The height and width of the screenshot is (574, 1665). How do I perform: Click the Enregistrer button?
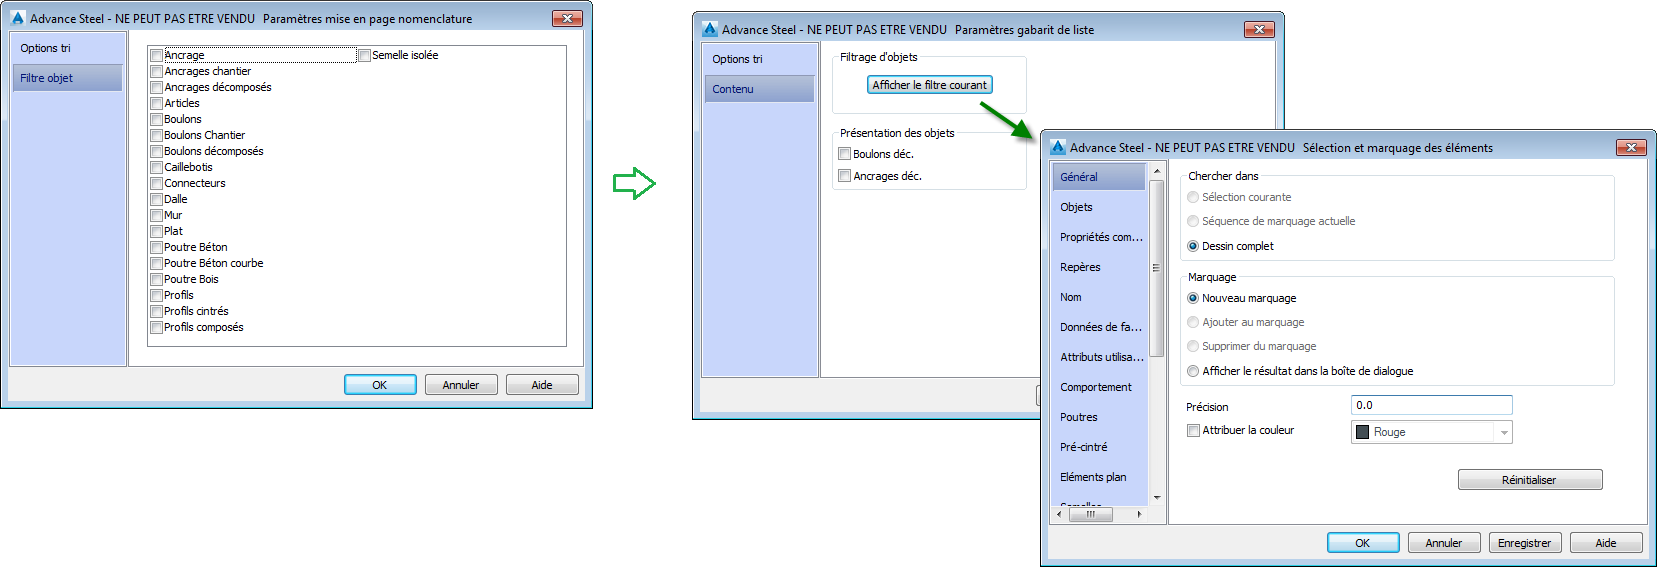pyautogui.click(x=1525, y=543)
